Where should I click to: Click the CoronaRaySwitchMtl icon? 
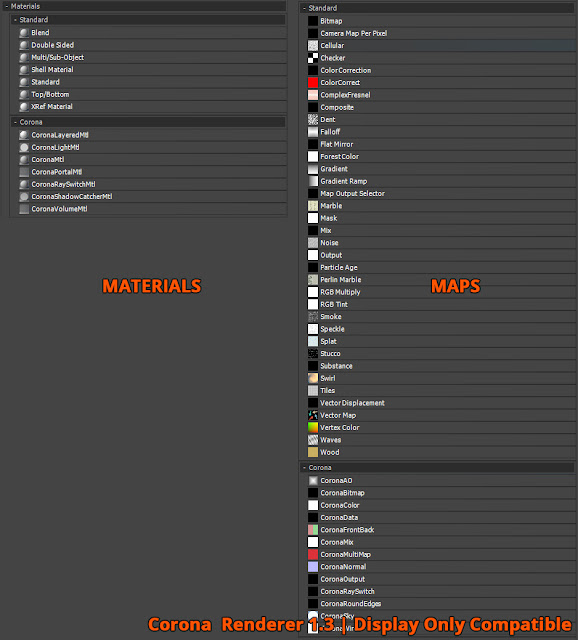[24, 184]
